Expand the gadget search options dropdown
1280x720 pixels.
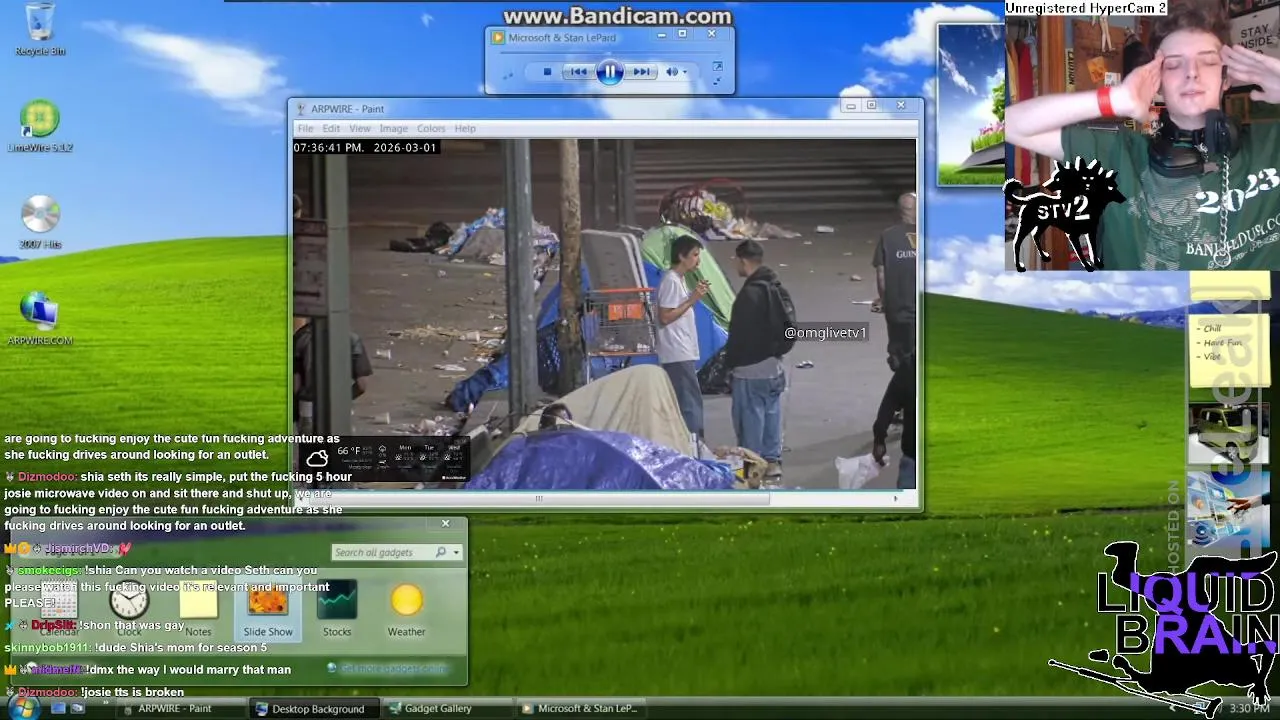point(456,552)
